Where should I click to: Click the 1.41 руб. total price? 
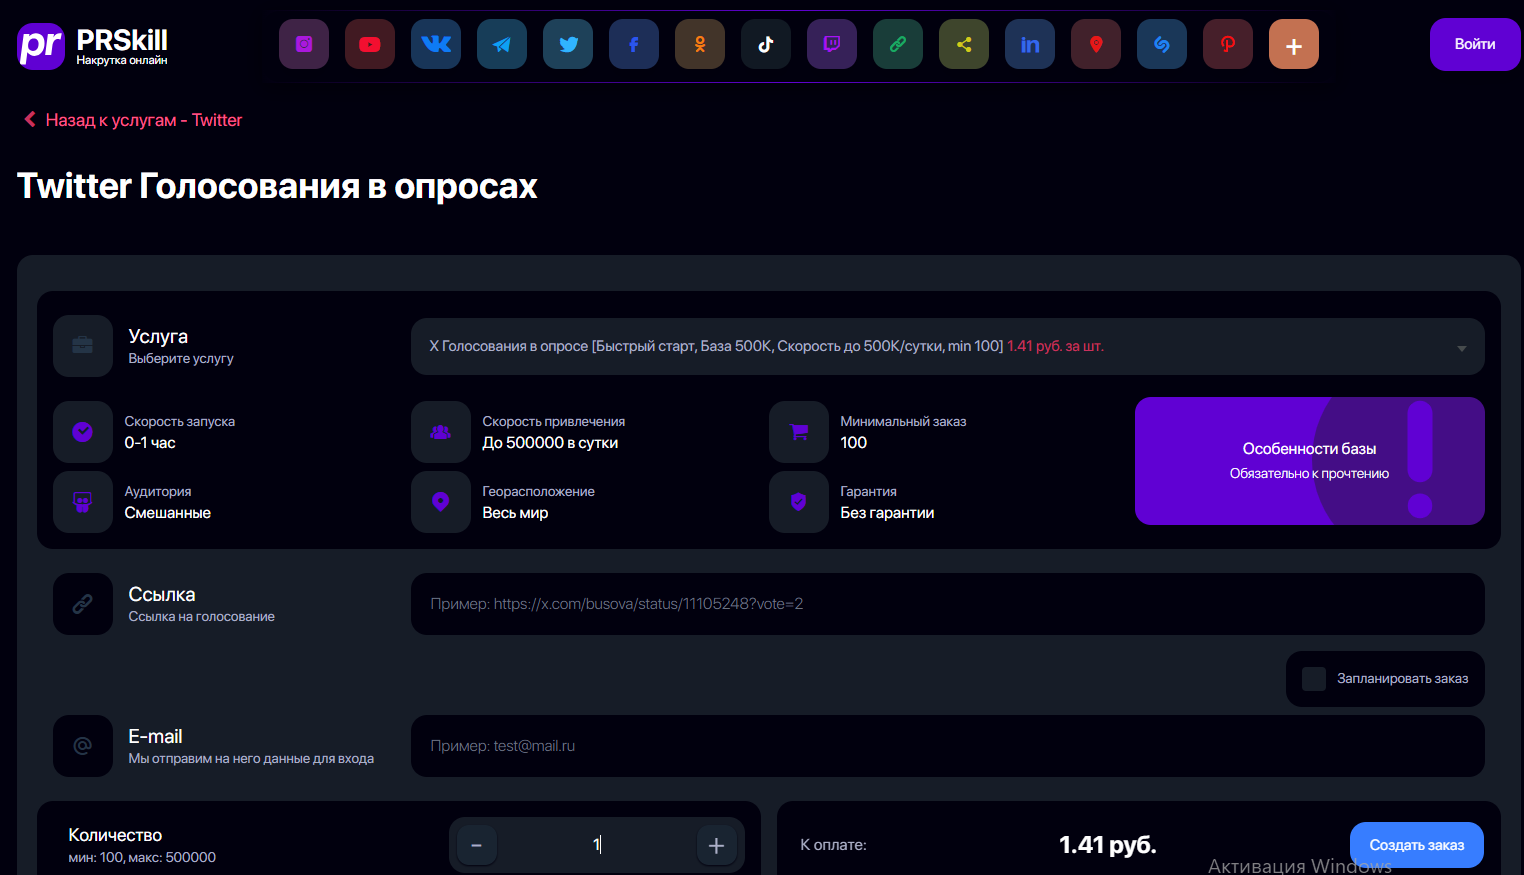pyautogui.click(x=1108, y=845)
